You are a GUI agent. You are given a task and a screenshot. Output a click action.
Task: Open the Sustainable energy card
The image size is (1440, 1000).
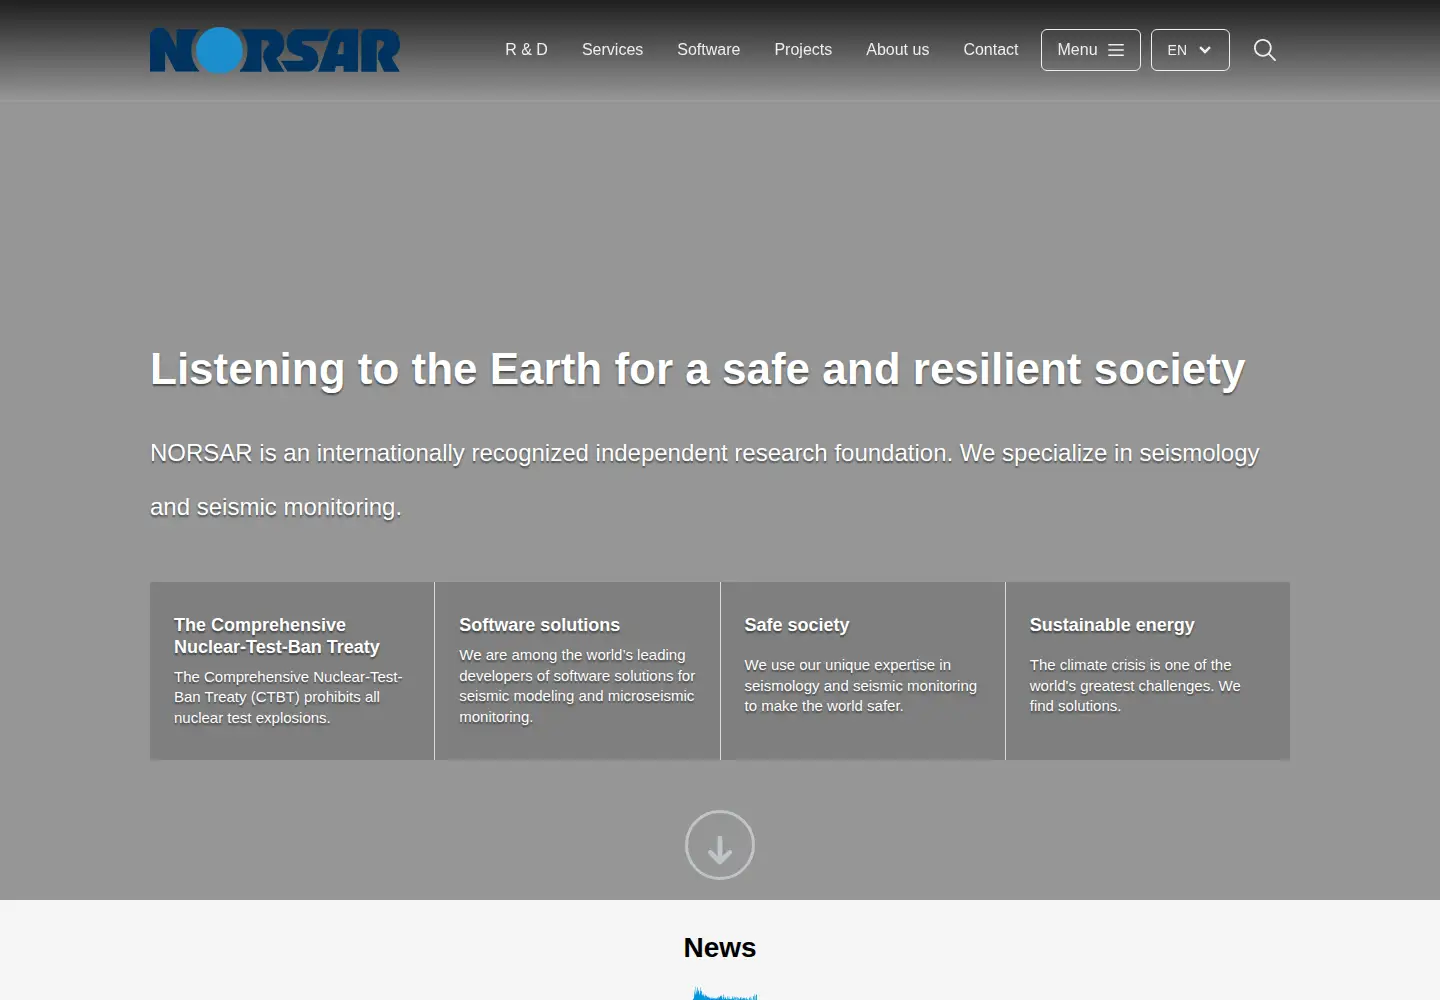tap(1148, 671)
